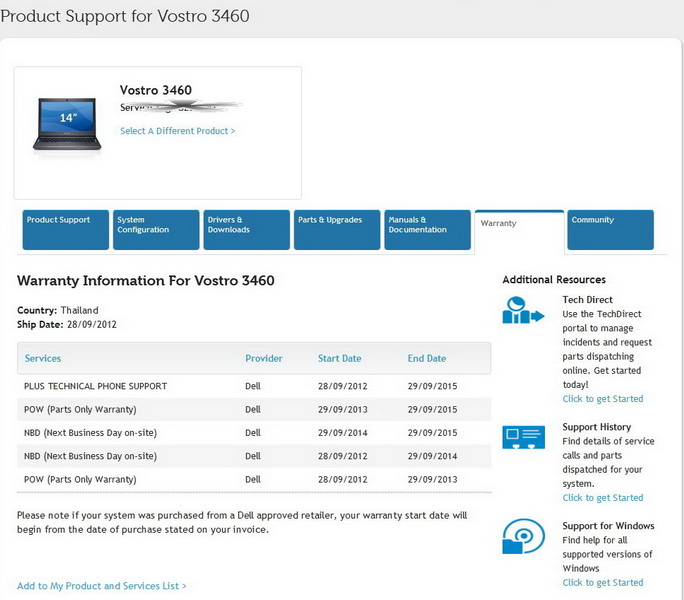684x600 pixels.
Task: Click Add to My Product and Services List
Action: 102,586
